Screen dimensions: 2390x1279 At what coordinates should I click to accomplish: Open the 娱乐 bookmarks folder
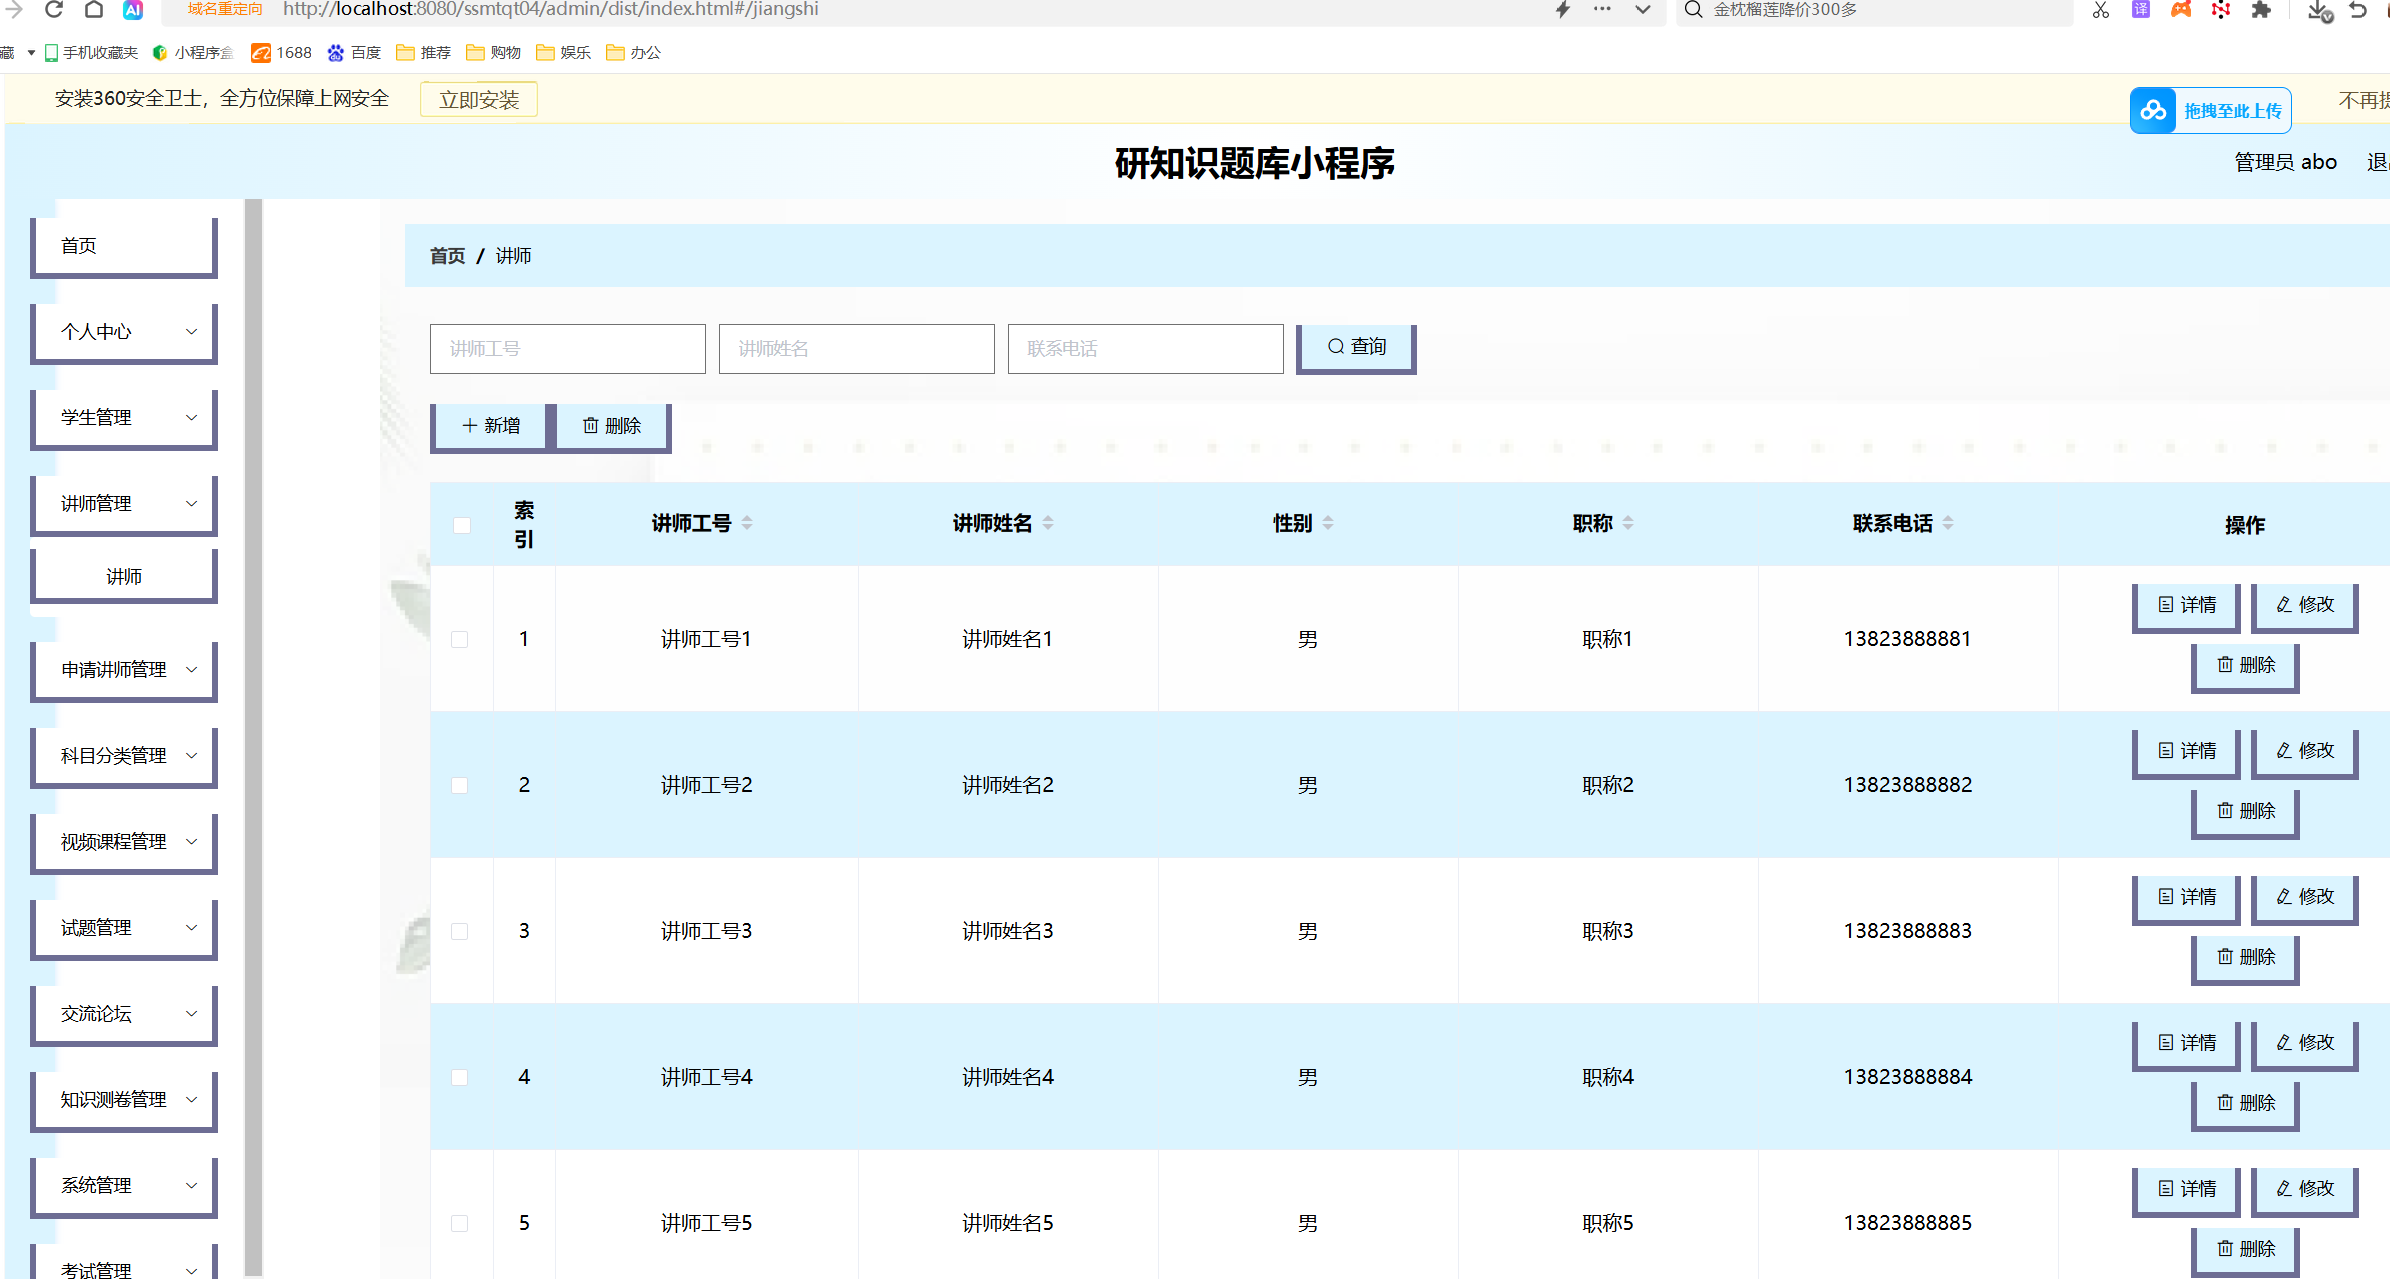(x=564, y=52)
